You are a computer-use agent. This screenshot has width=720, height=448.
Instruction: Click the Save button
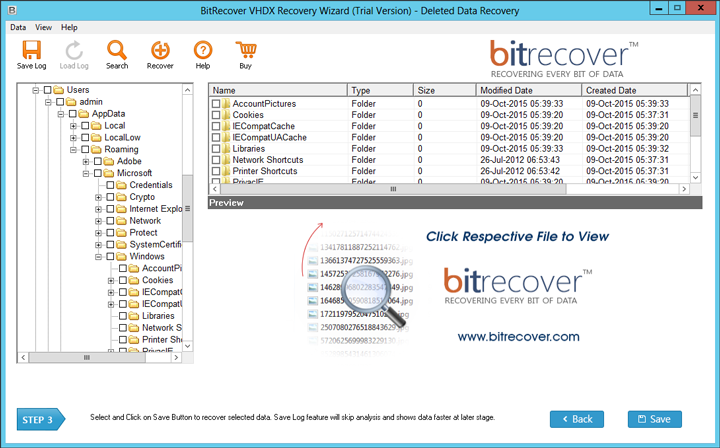(x=655, y=419)
